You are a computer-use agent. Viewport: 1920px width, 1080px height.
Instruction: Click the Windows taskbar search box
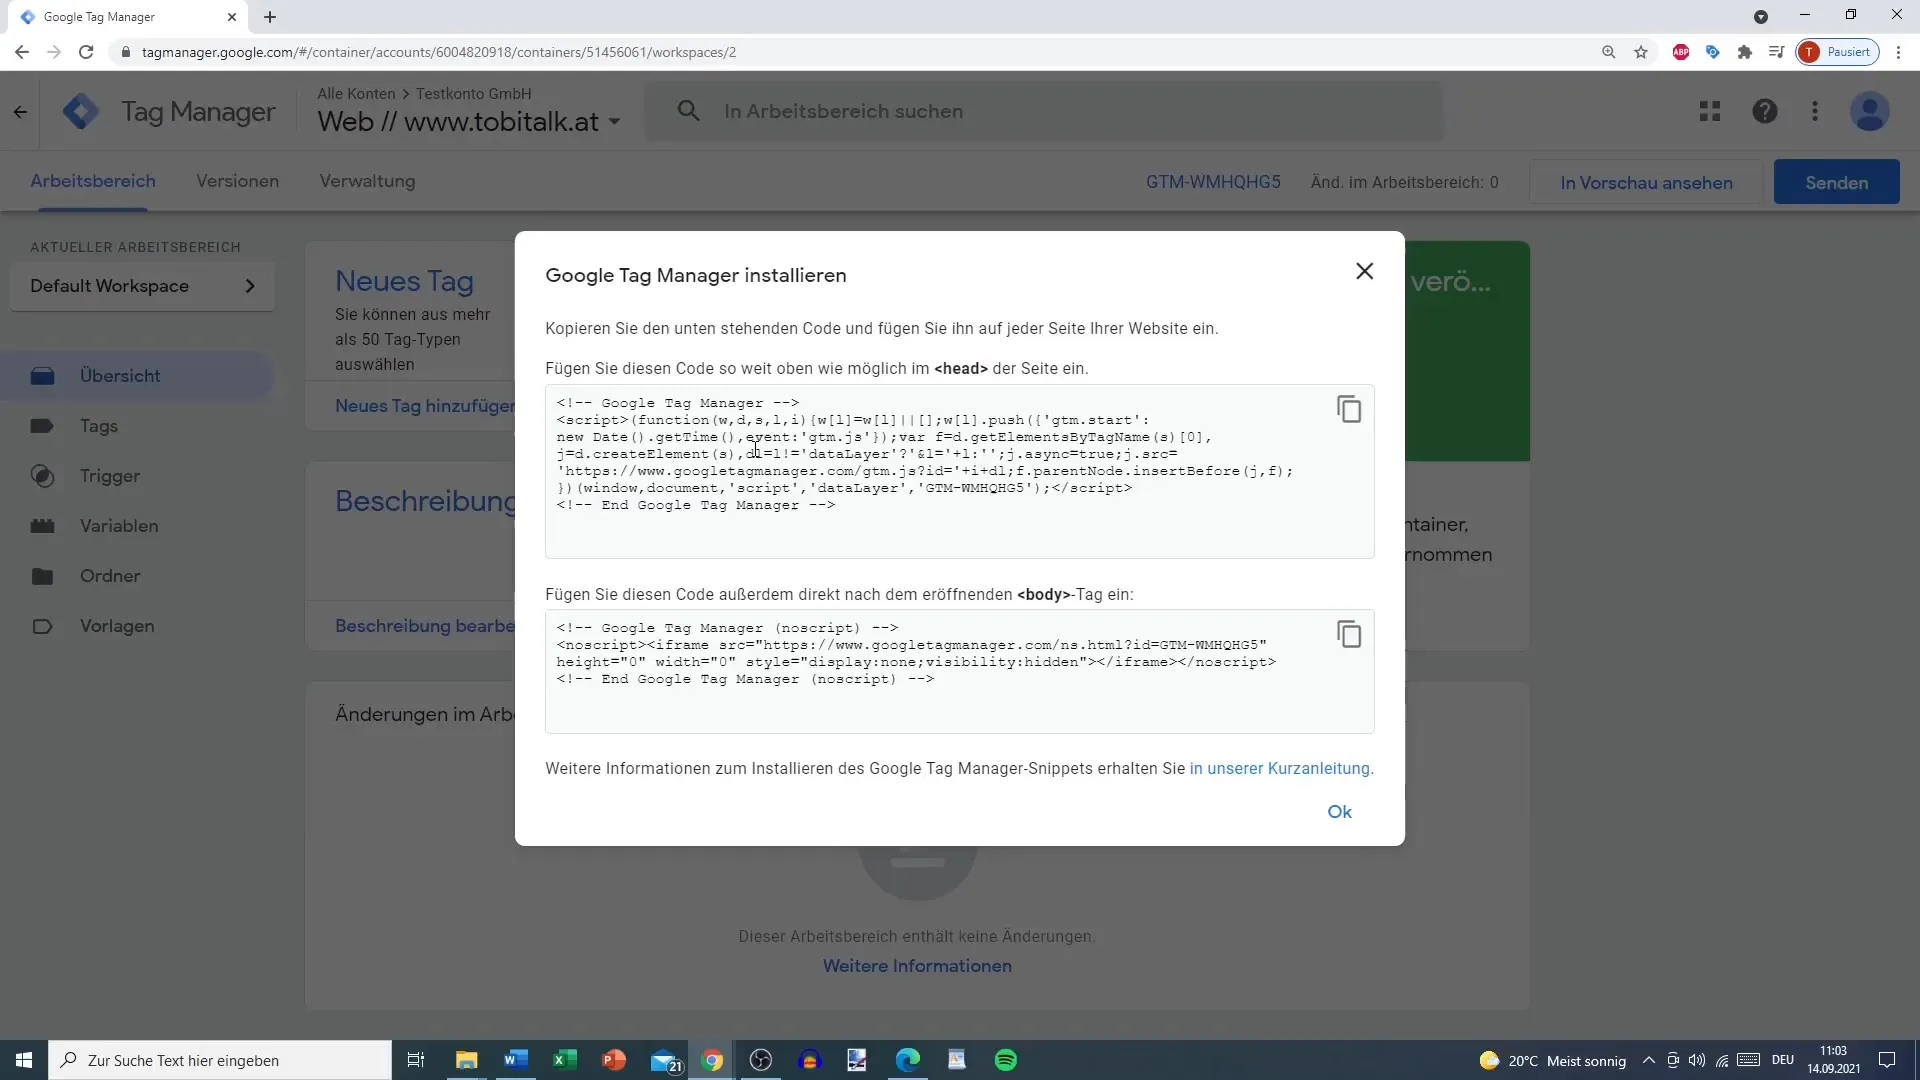pos(220,1060)
